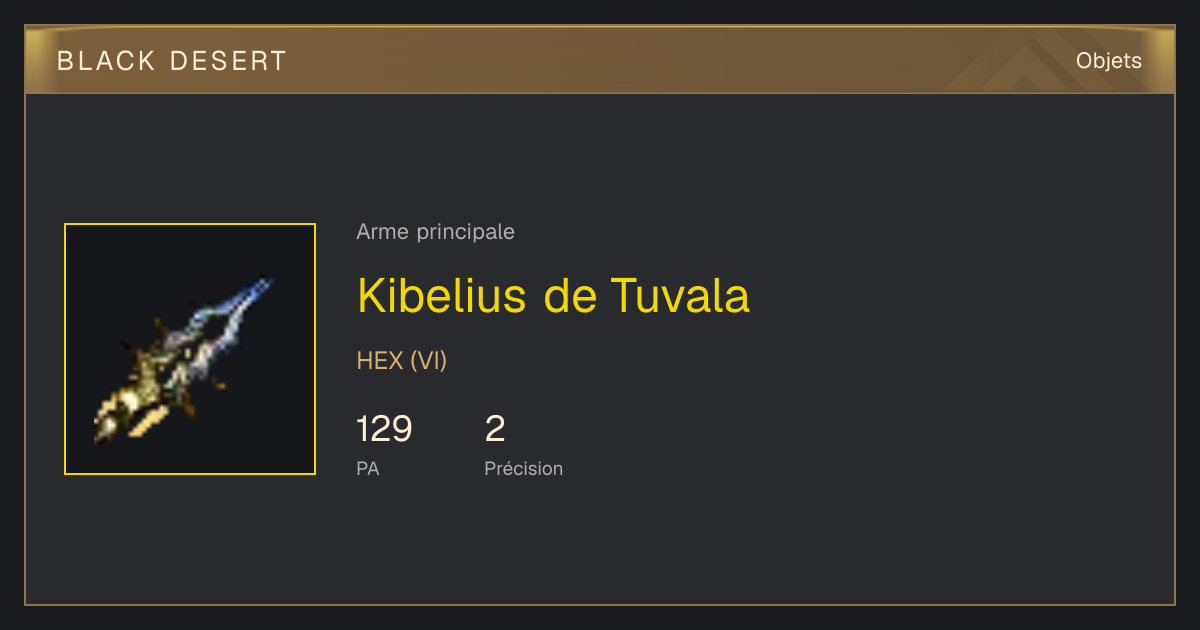Click the Précision stat label
1200x630 pixels.
click(524, 468)
